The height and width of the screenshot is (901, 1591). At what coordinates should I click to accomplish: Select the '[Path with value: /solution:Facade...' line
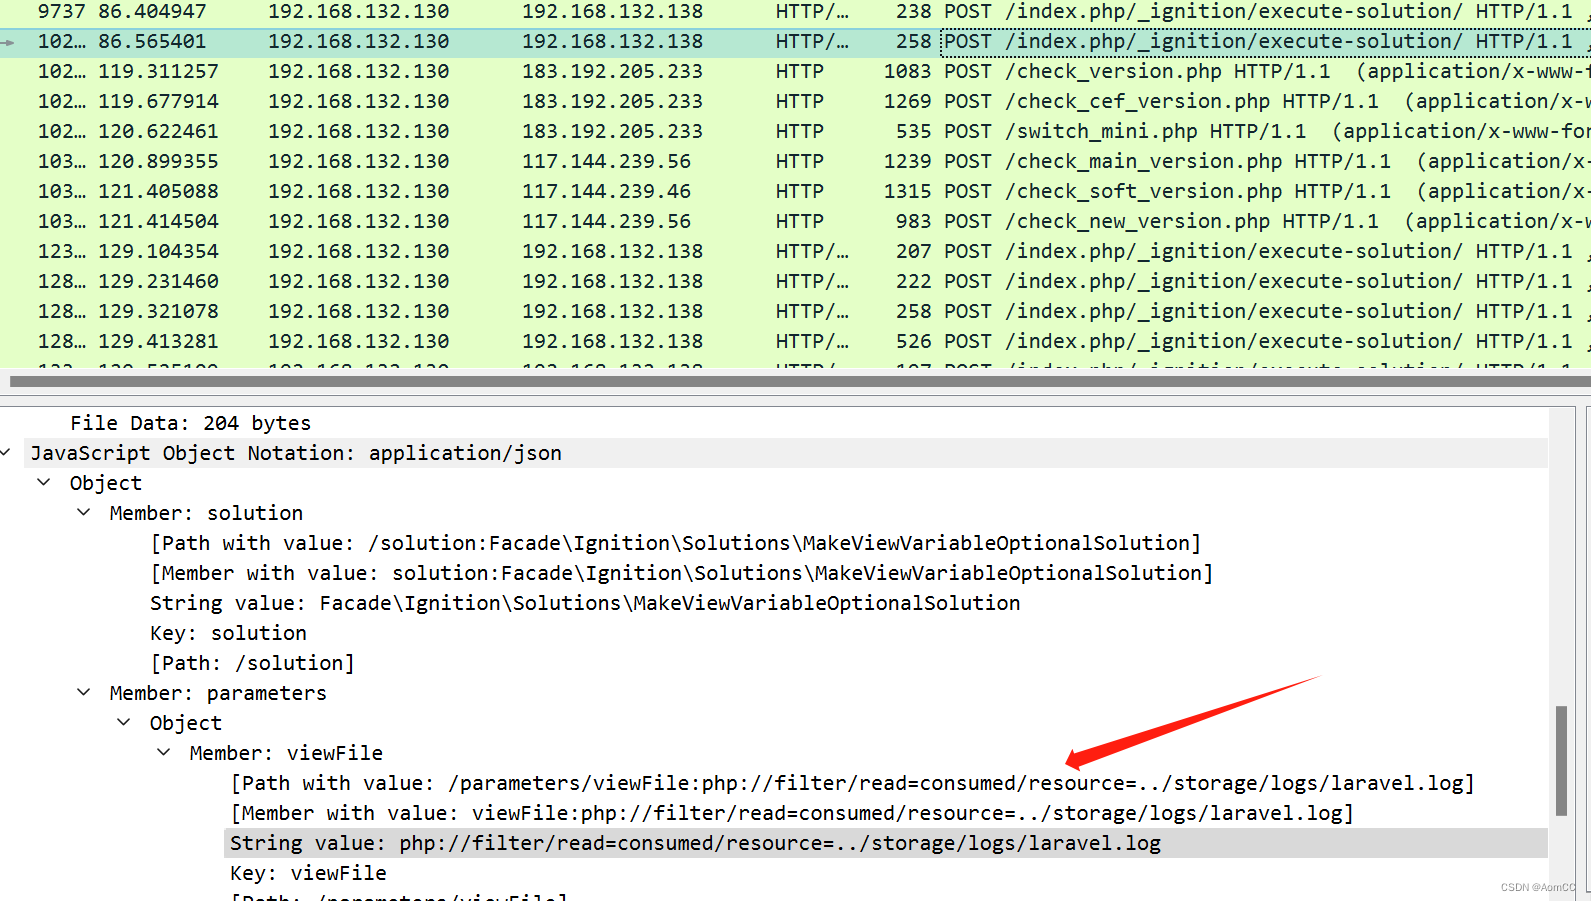coord(675,543)
